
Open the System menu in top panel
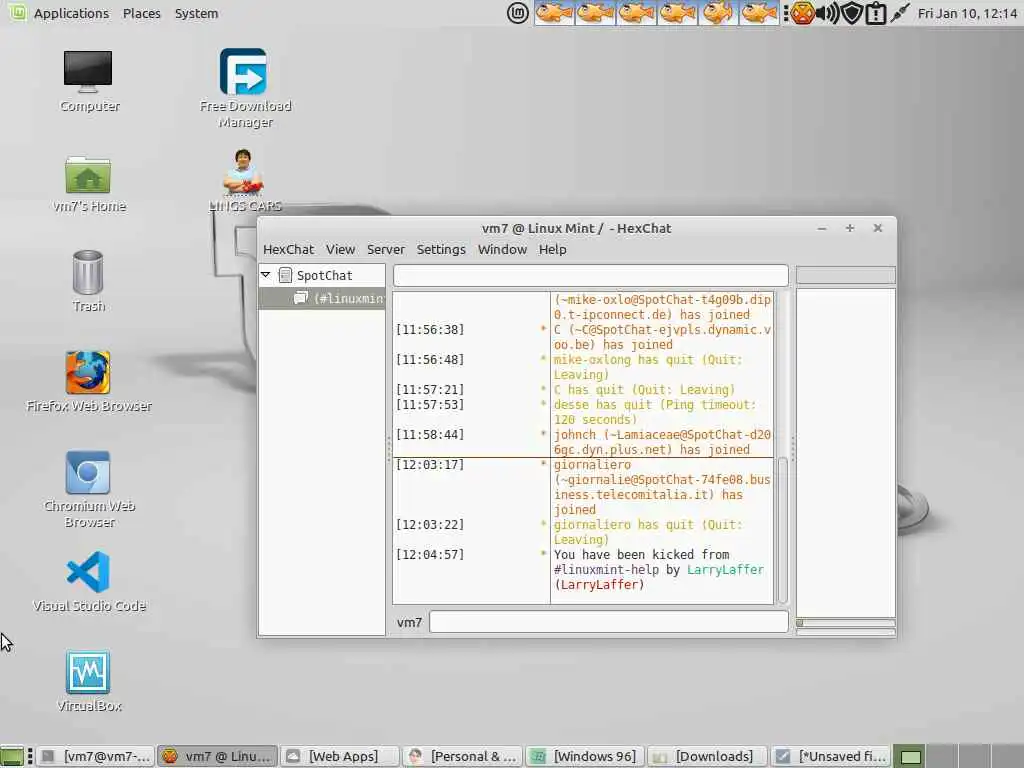click(x=197, y=13)
